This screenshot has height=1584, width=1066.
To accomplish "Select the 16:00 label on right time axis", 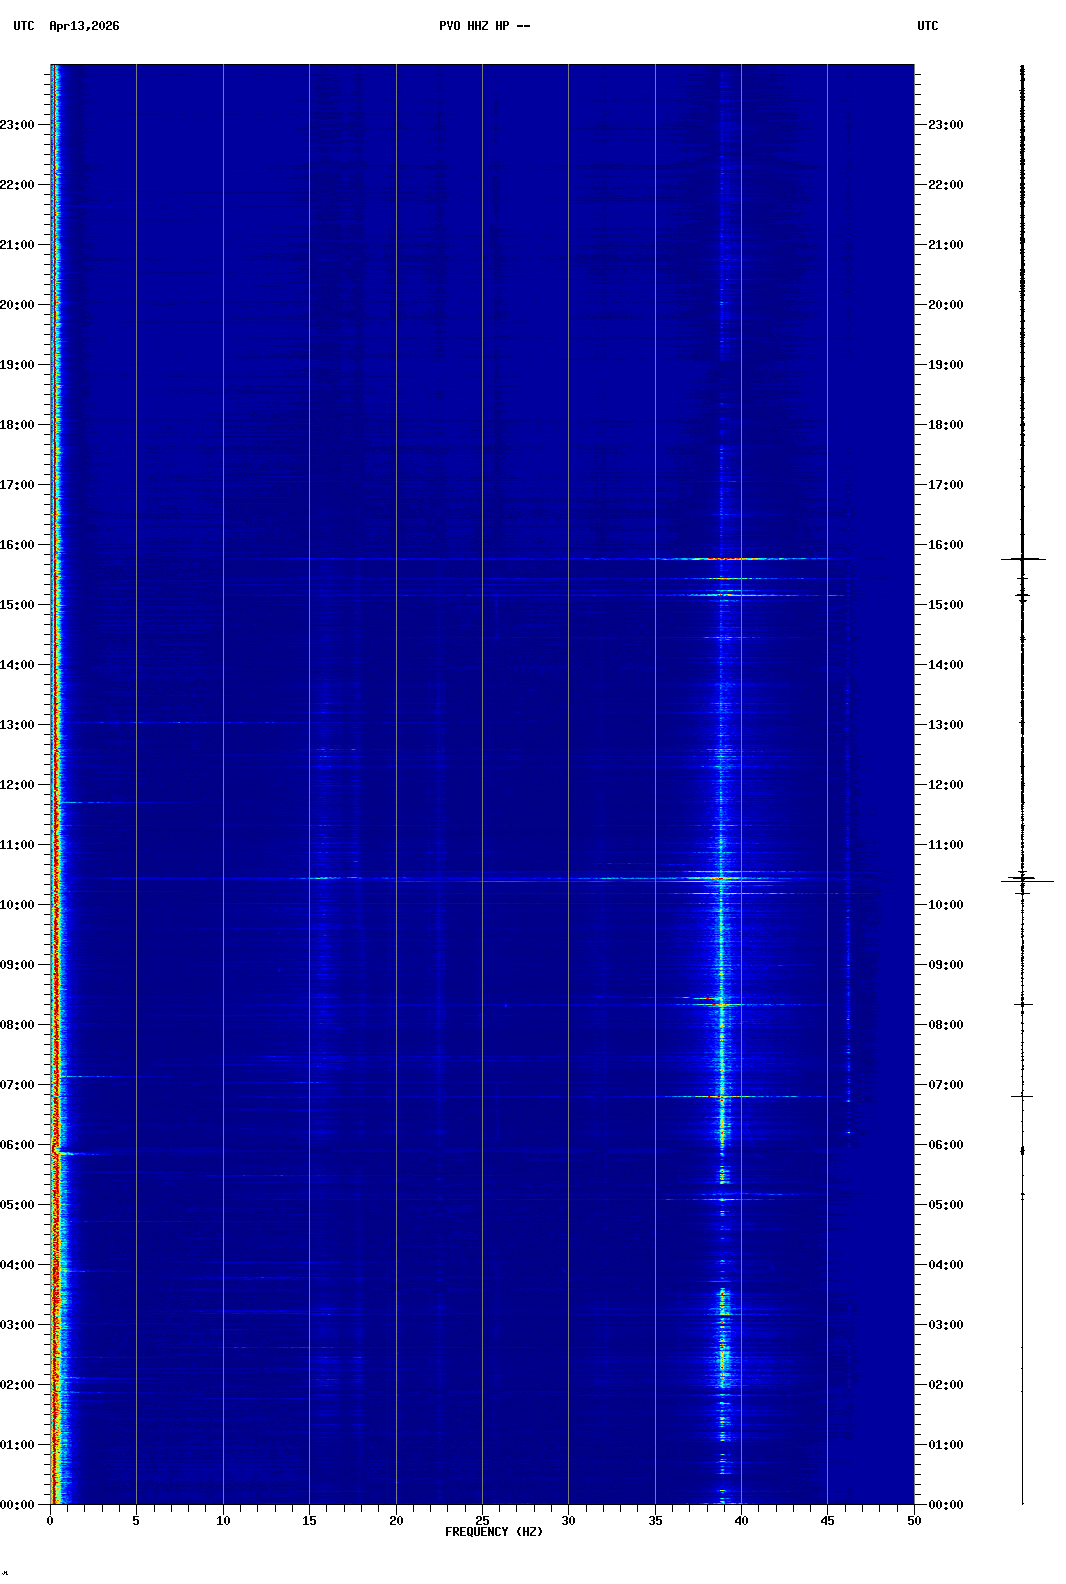I will pos(945,545).
